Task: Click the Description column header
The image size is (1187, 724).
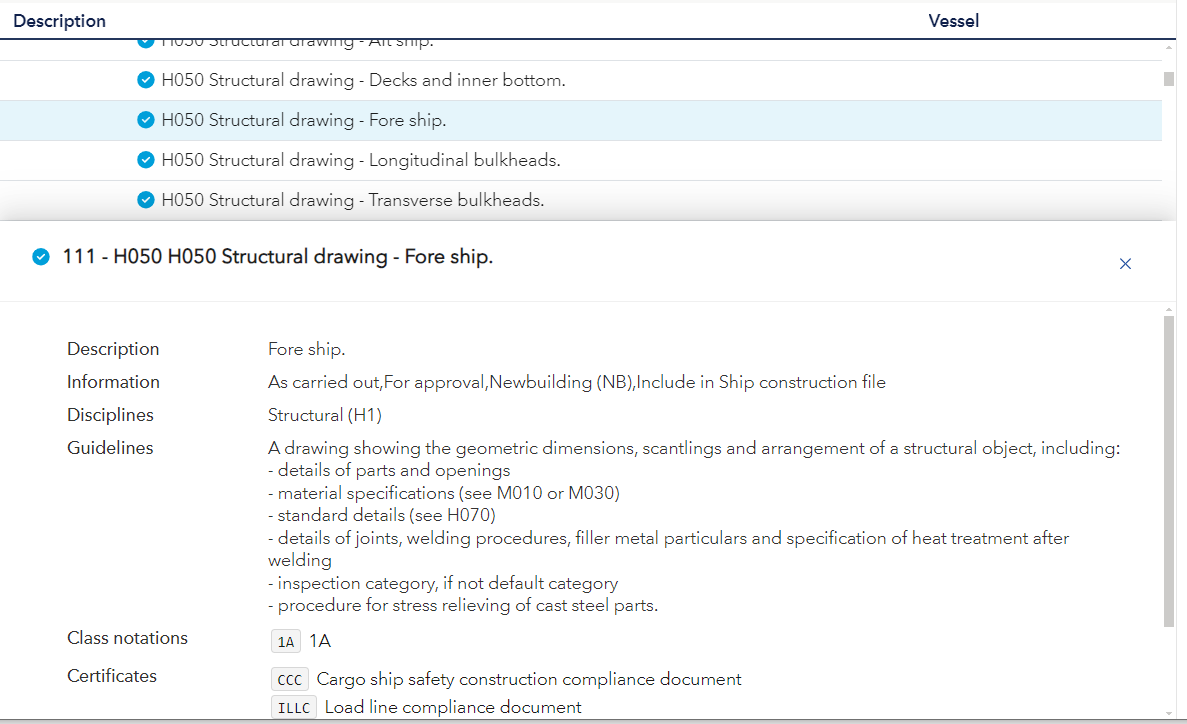Action: 59,20
